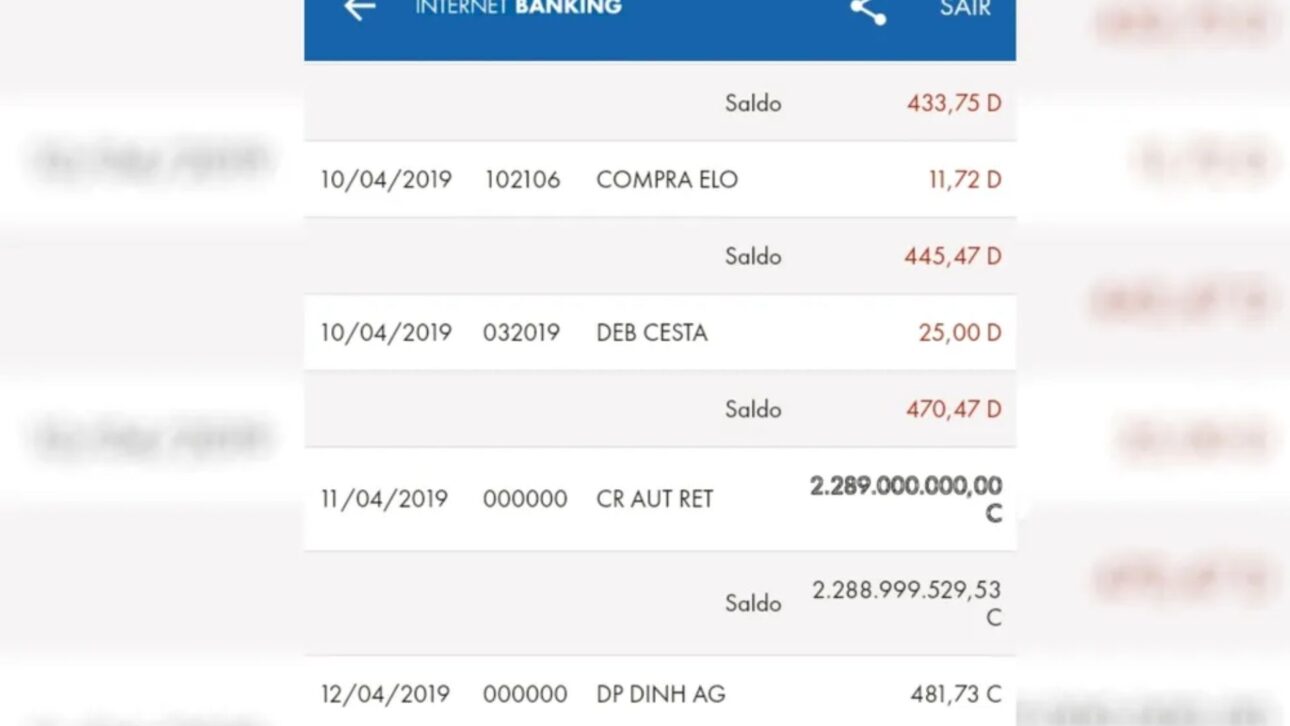Image resolution: width=1290 pixels, height=726 pixels.
Task: Select the COMPRA ELO transaction row
Action: pos(660,179)
